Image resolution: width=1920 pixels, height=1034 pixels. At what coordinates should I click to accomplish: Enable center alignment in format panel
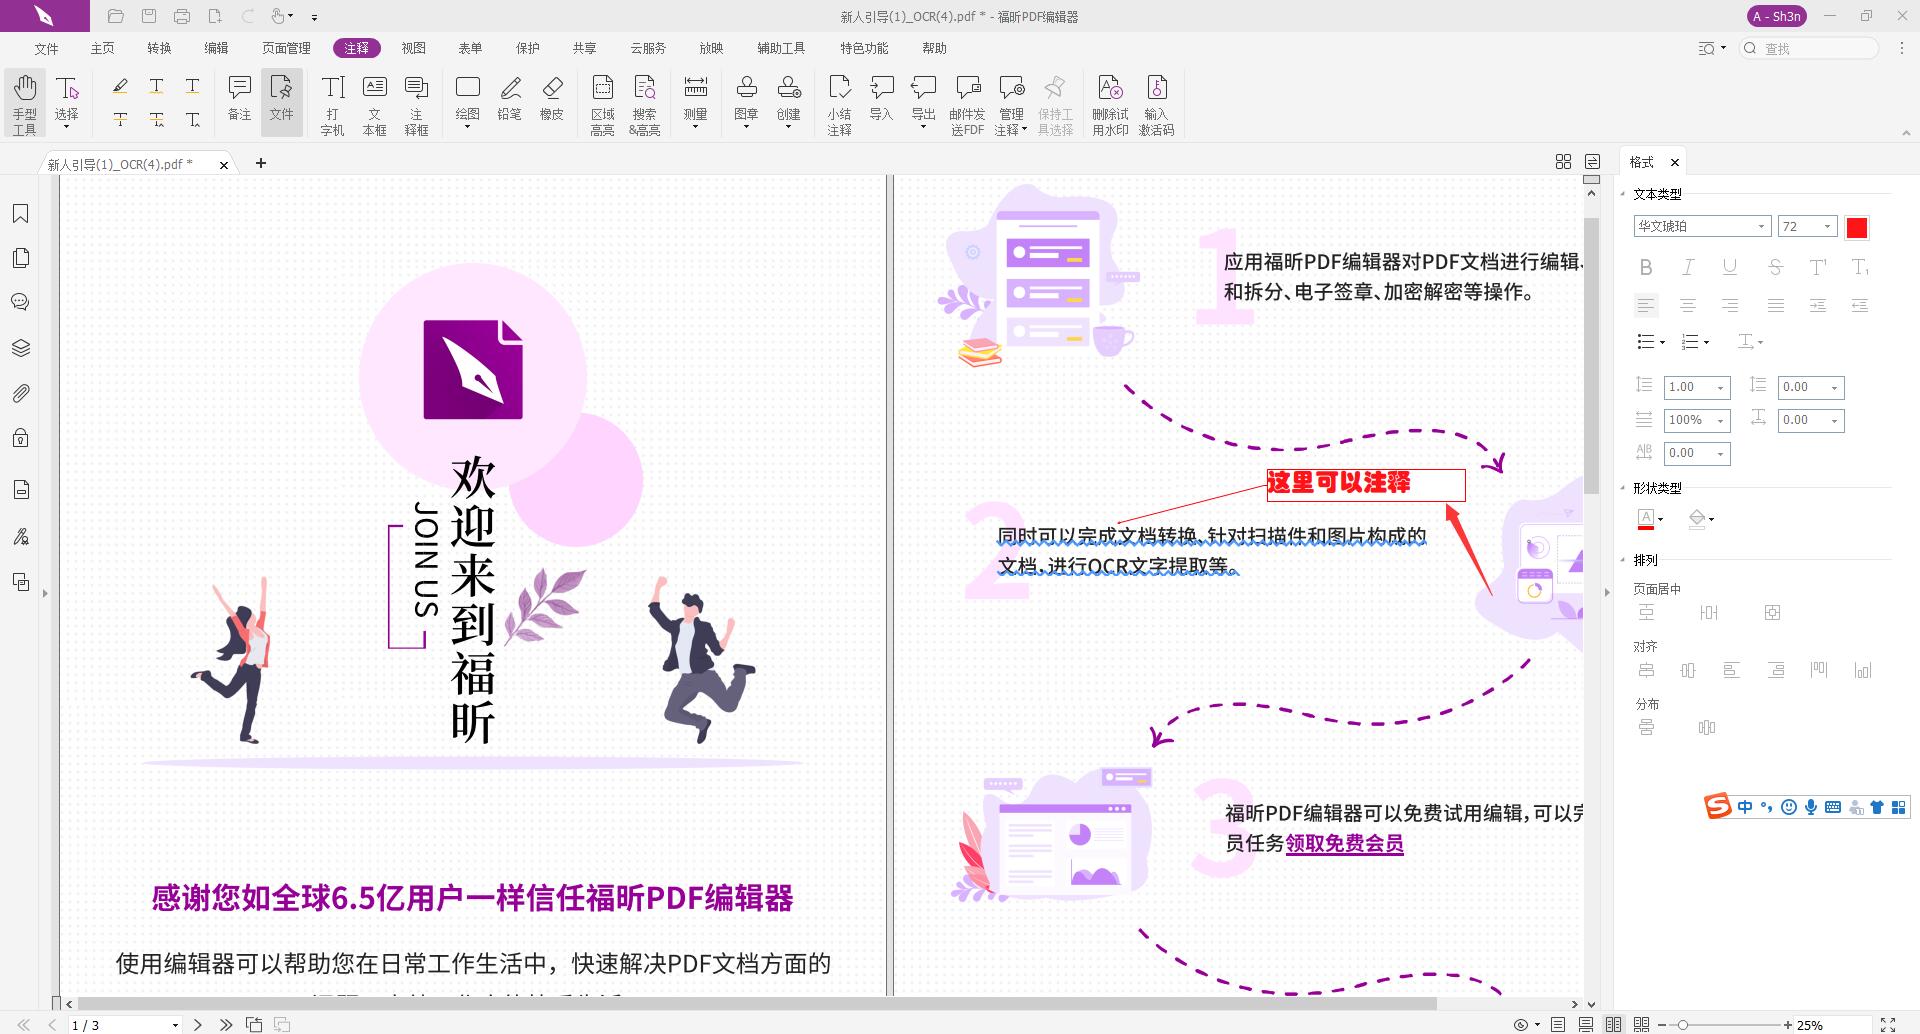[x=1689, y=305]
